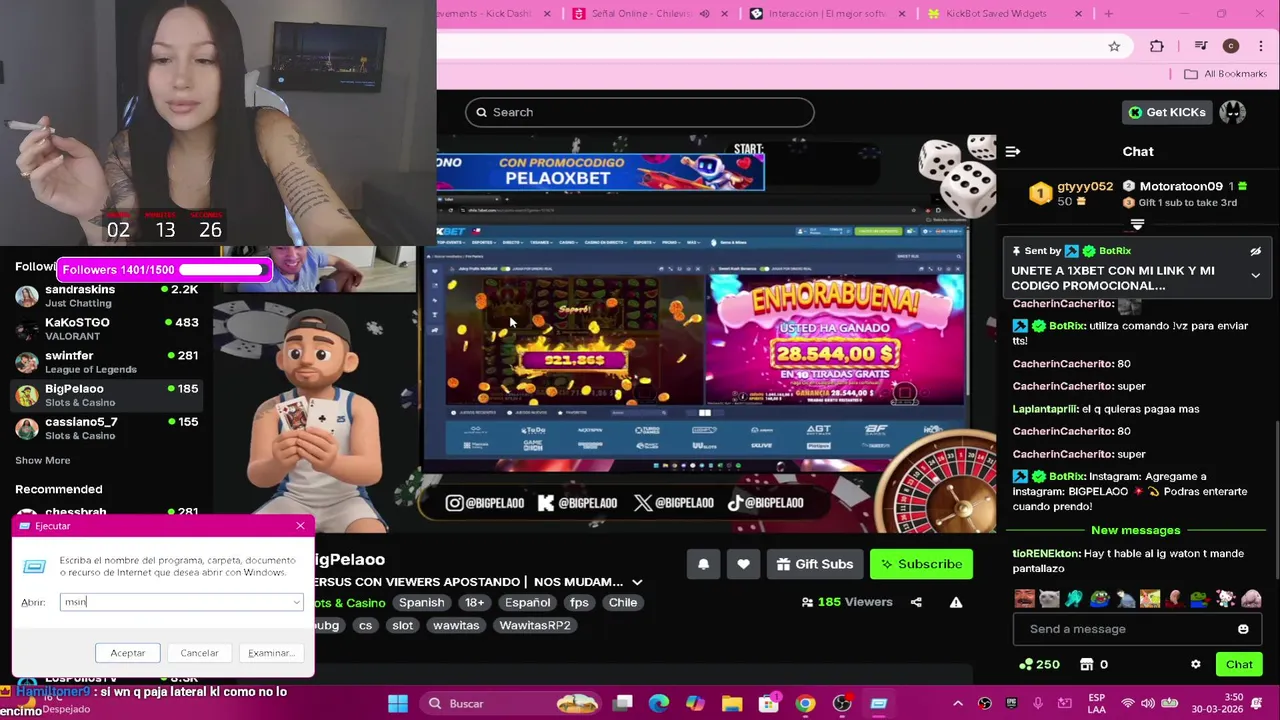Open swintfer channel in sidebar
Screen dimensions: 1280x720
click(107, 361)
